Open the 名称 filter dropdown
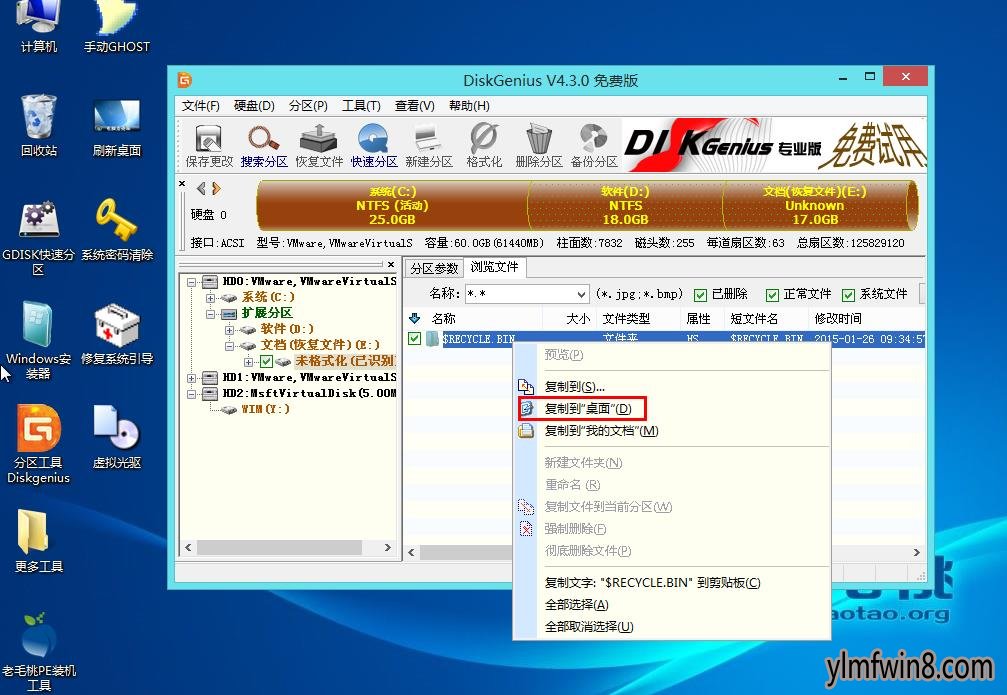 [x=581, y=295]
